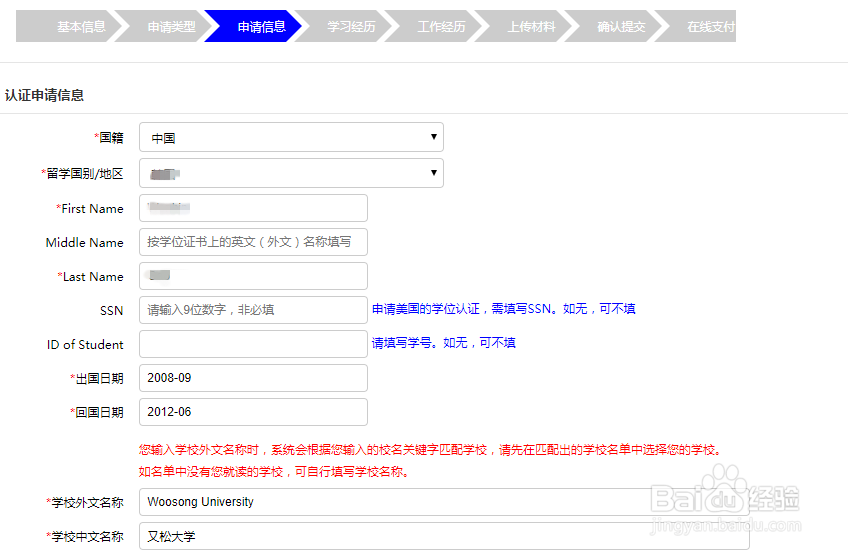Image resolution: width=848 pixels, height=554 pixels.
Task: Open the 留学国别/地区 dropdown
Action: point(292,173)
